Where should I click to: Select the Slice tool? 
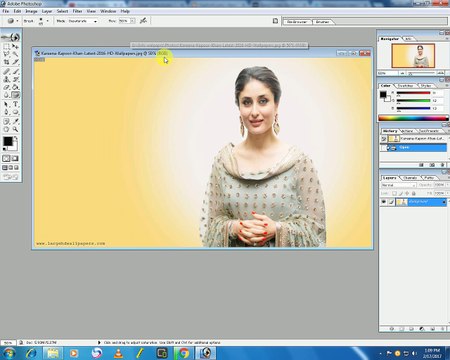click(15, 62)
